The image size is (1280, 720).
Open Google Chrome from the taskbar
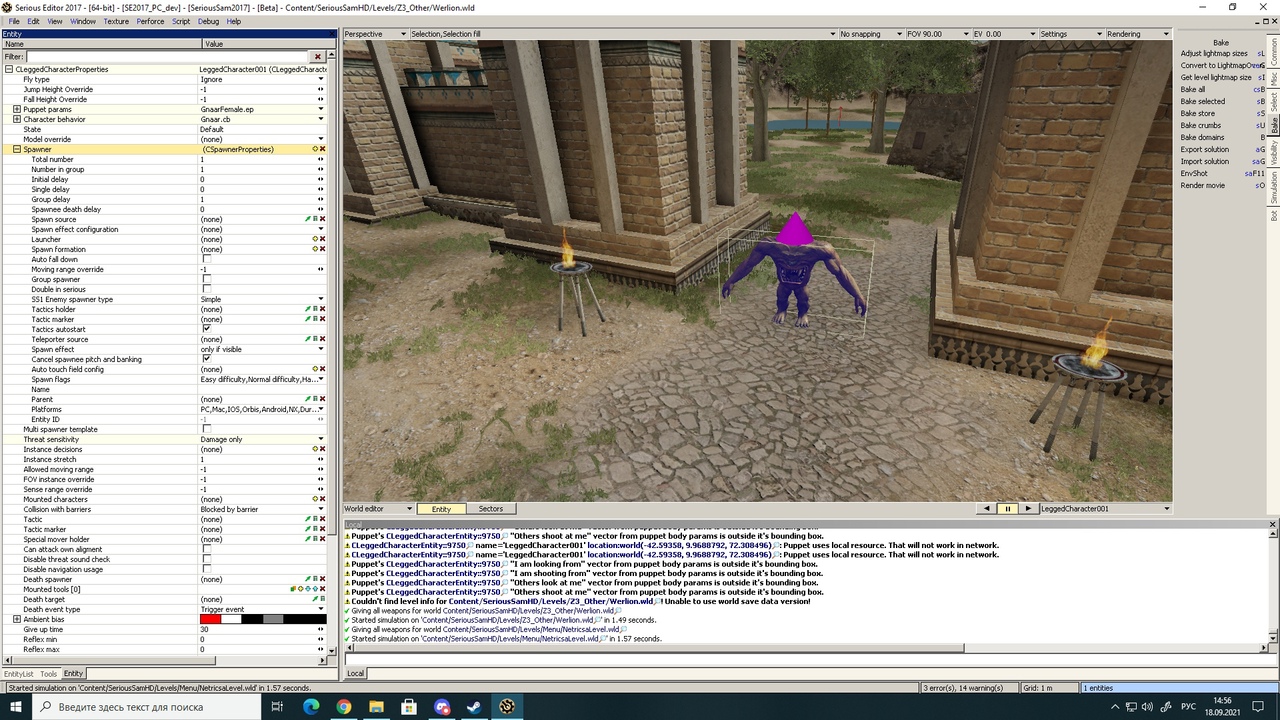[343, 707]
